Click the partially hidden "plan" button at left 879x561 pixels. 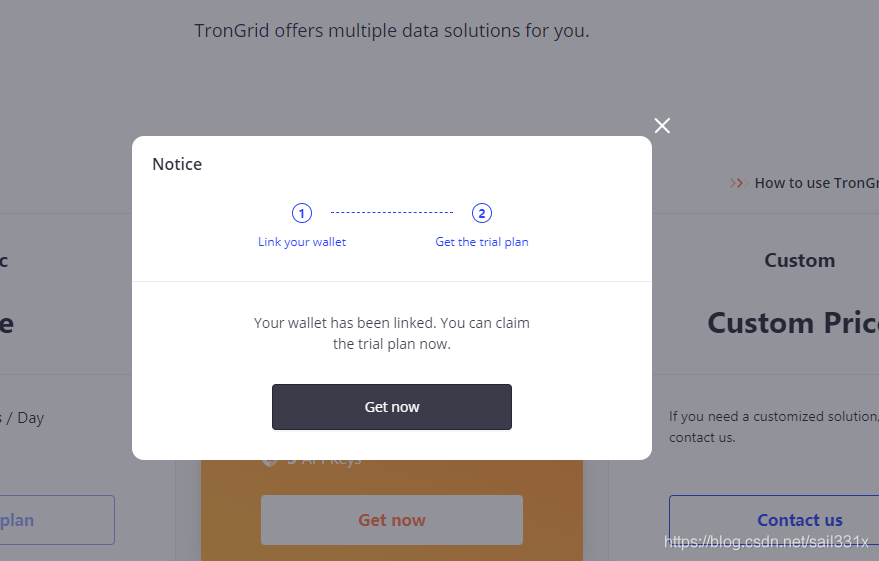57,520
